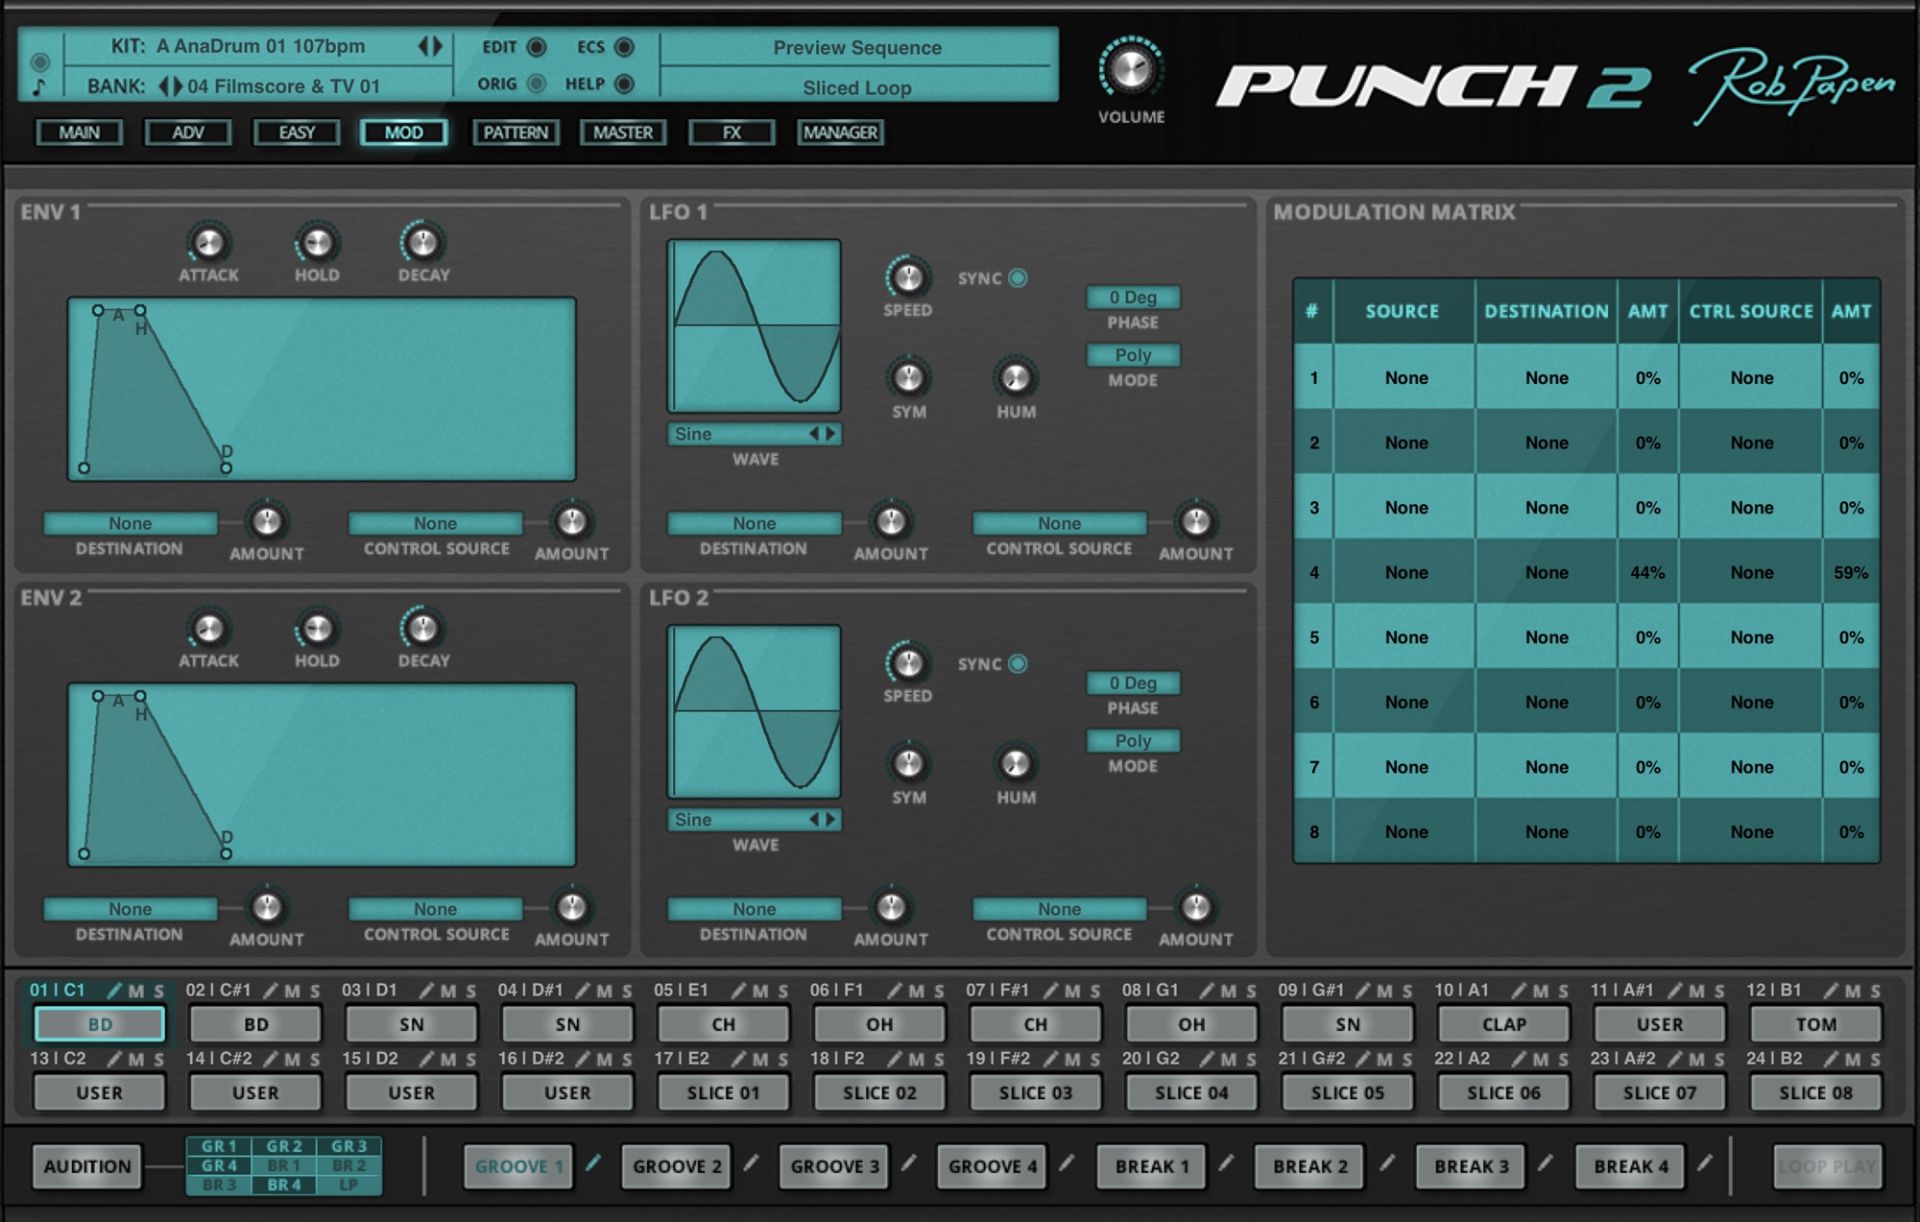
Task: Click the LFO 1 waveform display
Action: (754, 326)
